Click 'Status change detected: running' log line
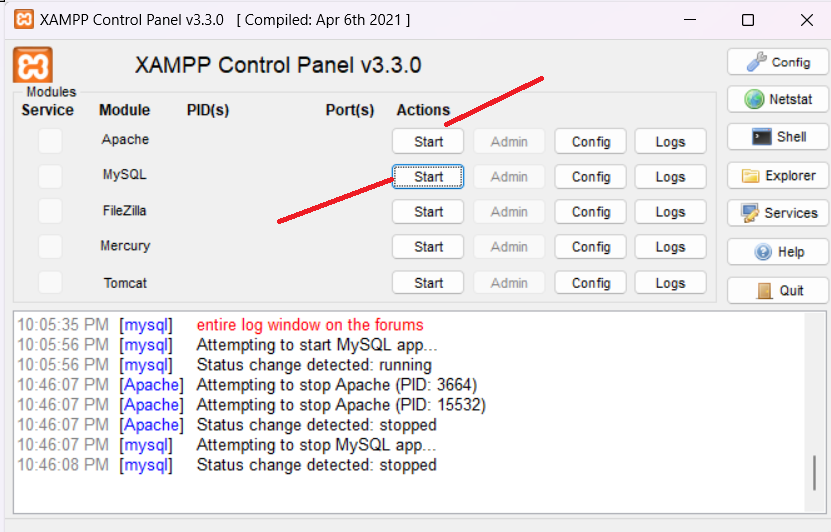831x532 pixels. tap(314, 365)
